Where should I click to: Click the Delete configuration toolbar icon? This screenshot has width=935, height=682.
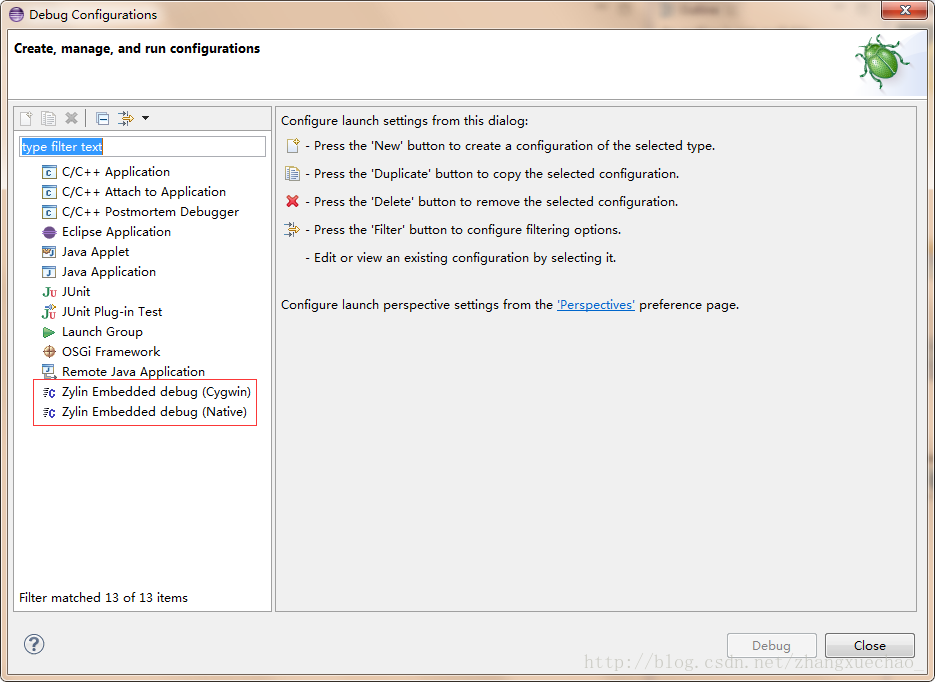click(72, 118)
